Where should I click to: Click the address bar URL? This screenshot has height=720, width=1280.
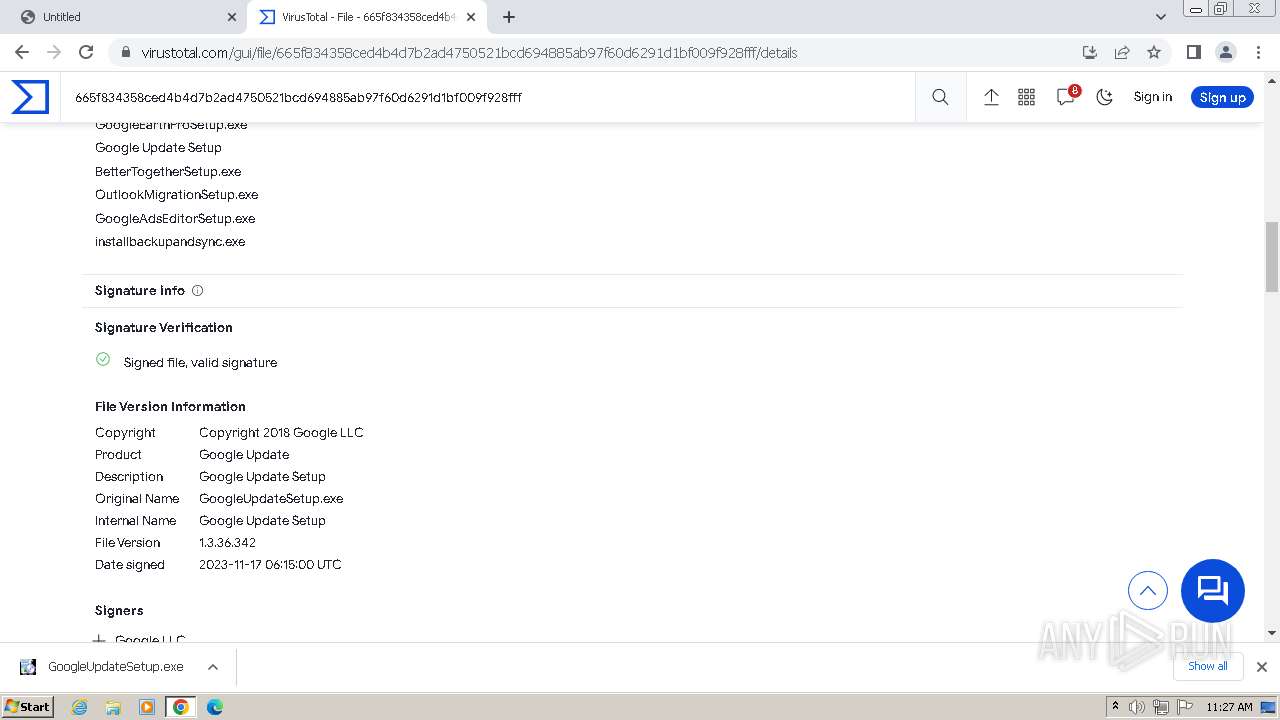click(x=469, y=53)
